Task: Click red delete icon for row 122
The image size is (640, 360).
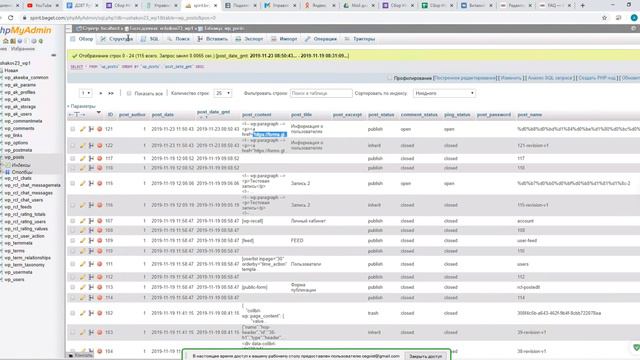Action: point(100,145)
